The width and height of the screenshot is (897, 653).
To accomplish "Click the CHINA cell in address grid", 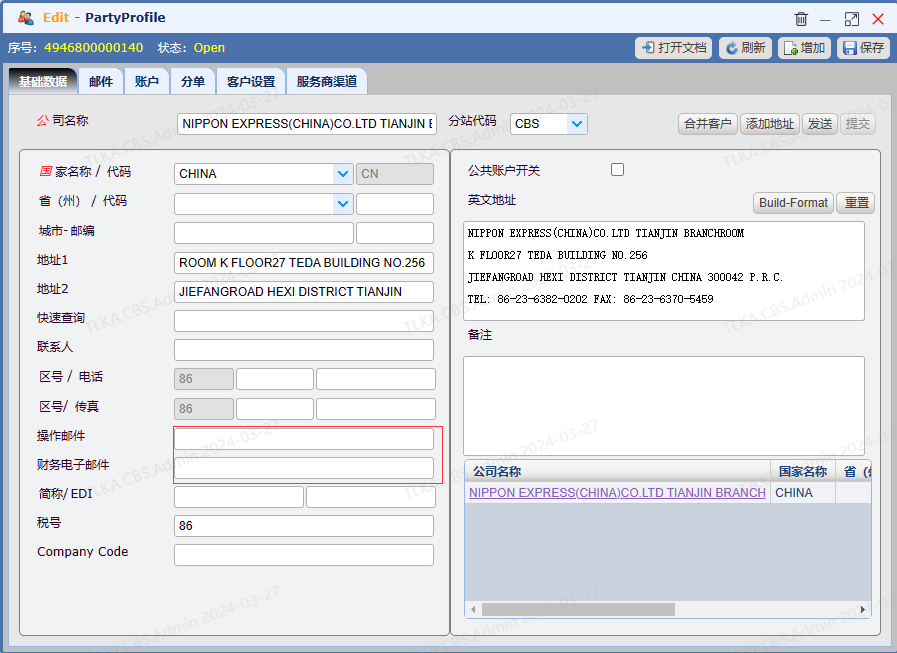I will click(803, 493).
